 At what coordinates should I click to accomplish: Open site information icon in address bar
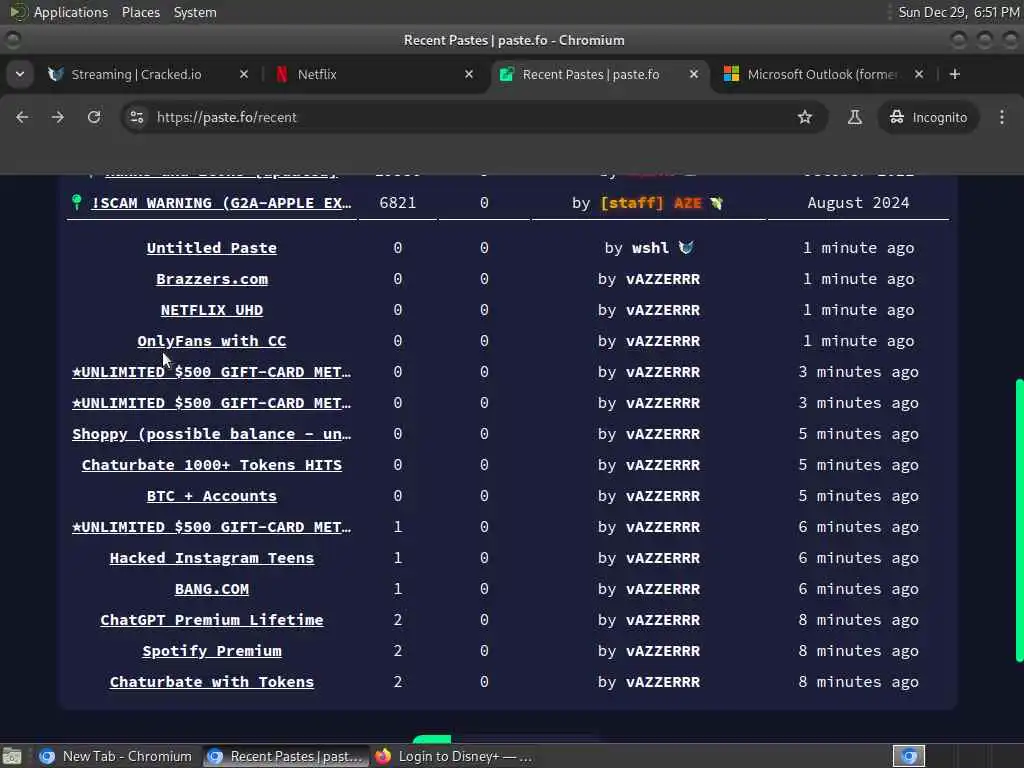pos(137,117)
